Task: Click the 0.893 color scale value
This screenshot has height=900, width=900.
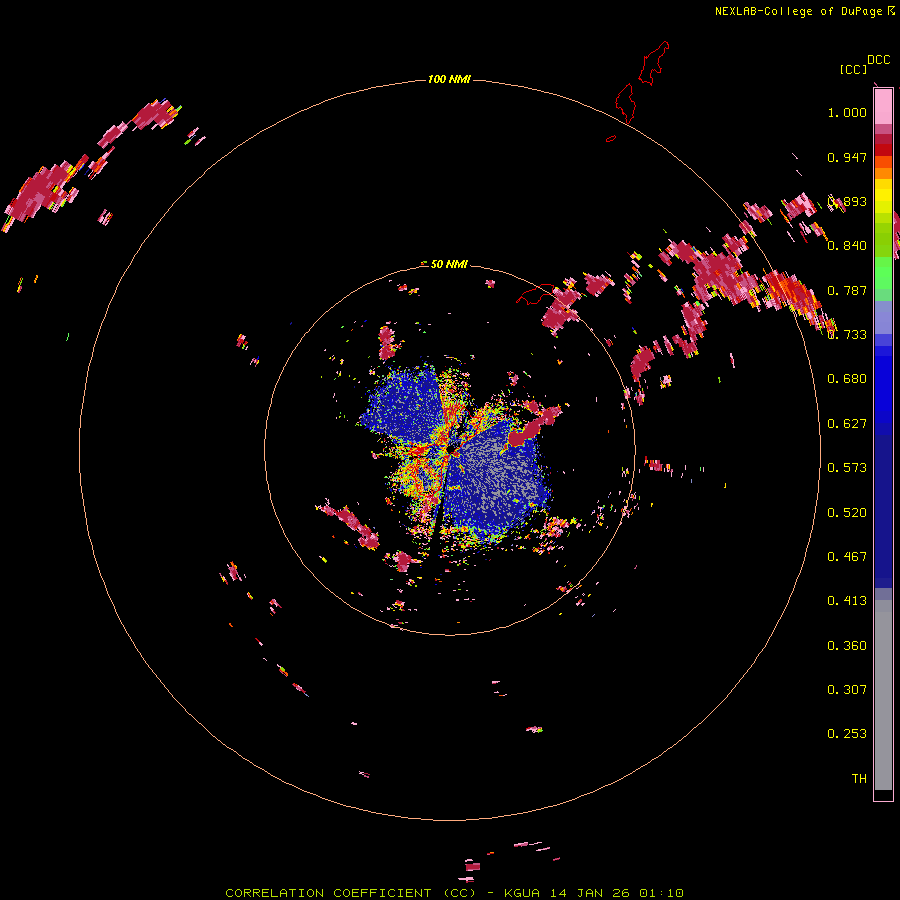Action: [x=847, y=201]
